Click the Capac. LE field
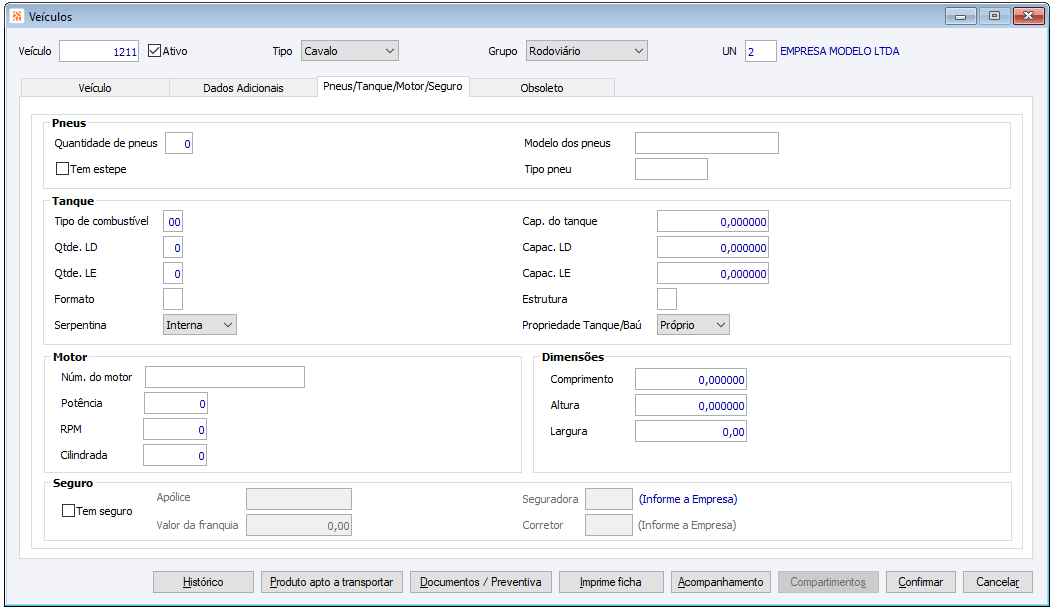 pyautogui.click(x=713, y=274)
